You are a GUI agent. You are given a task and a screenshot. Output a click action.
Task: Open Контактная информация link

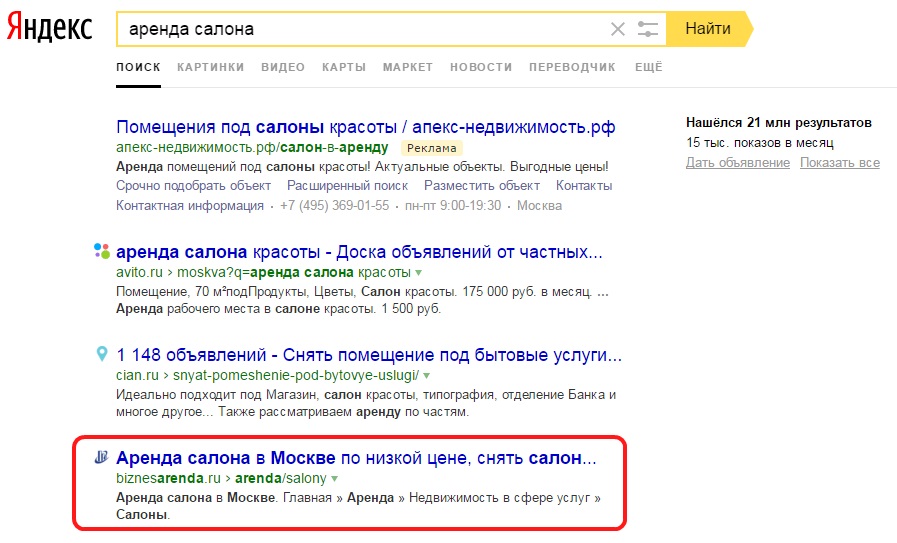[x=190, y=205]
